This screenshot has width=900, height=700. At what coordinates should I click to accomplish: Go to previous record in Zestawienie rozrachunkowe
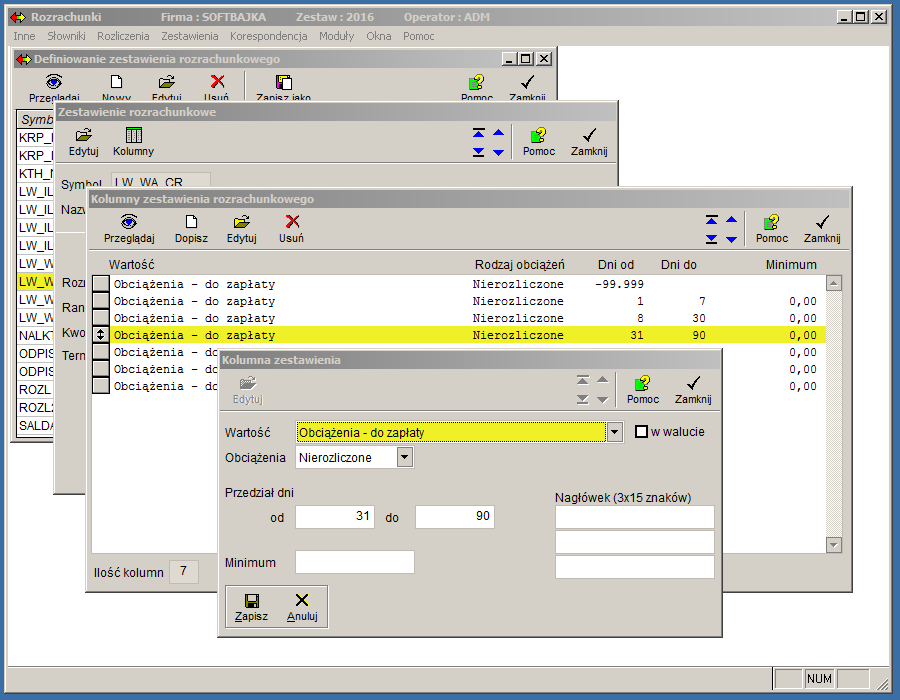[498, 133]
